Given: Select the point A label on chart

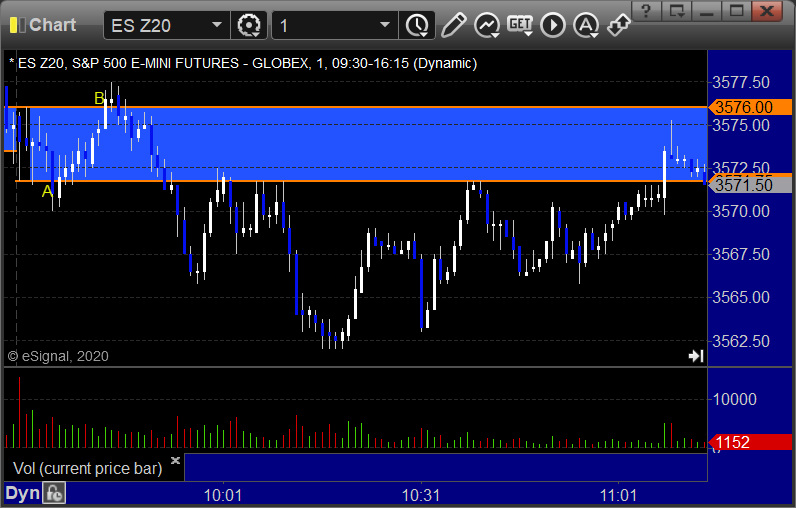Looking at the screenshot, I should point(47,191).
